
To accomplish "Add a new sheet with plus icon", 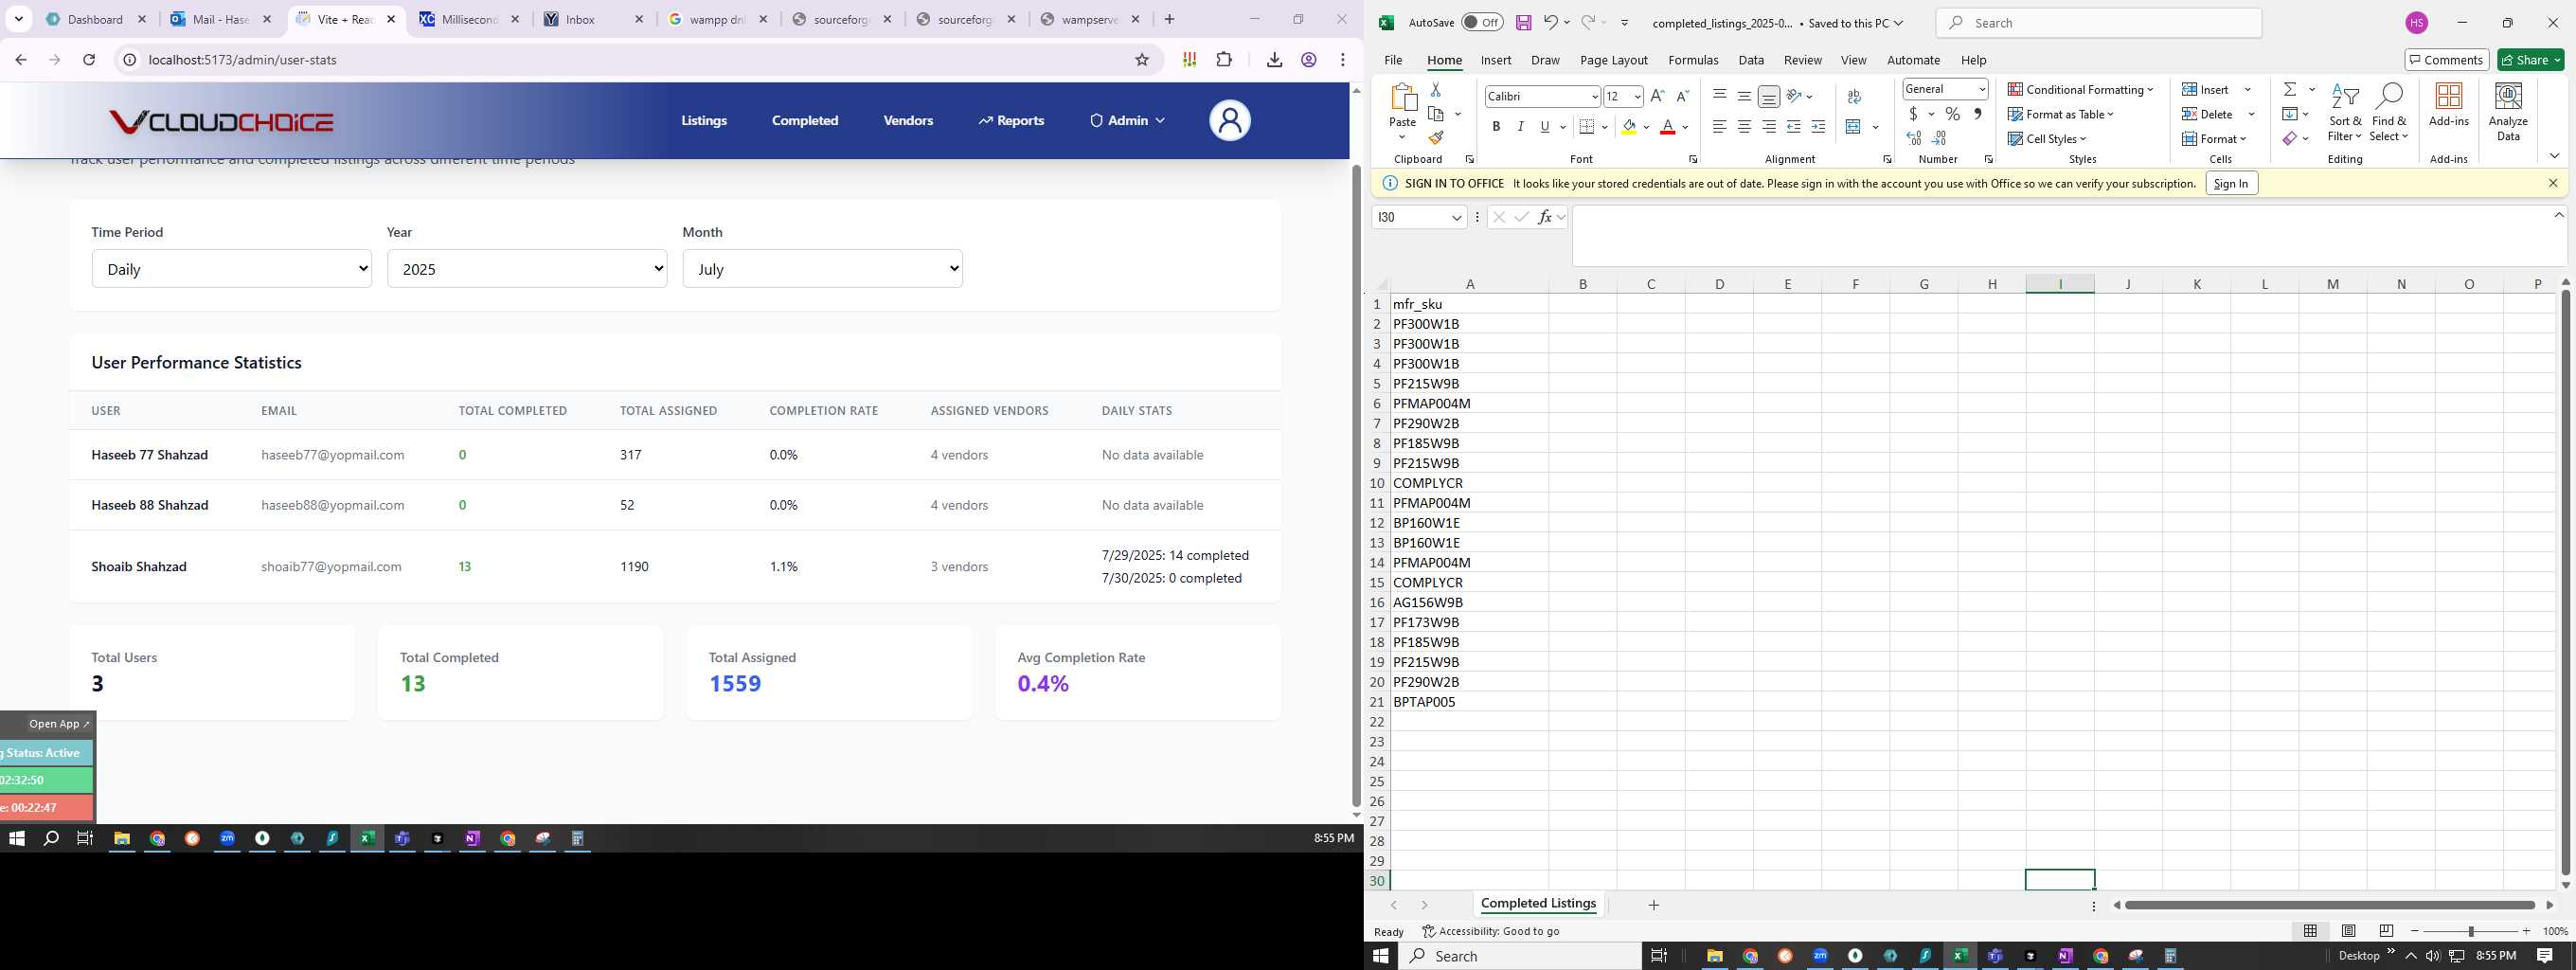I will click(x=1653, y=905).
